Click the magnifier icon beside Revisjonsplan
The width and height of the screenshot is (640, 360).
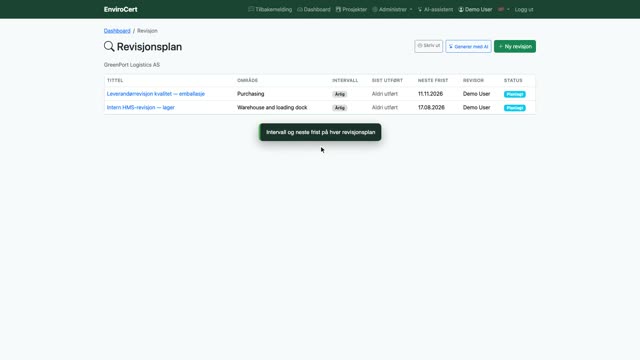109,47
